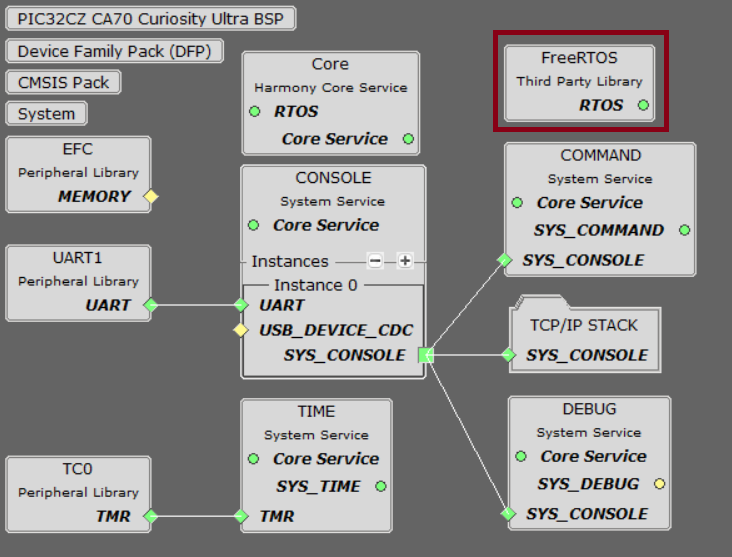Select the System component block
This screenshot has height=557, width=732.
coord(46,114)
